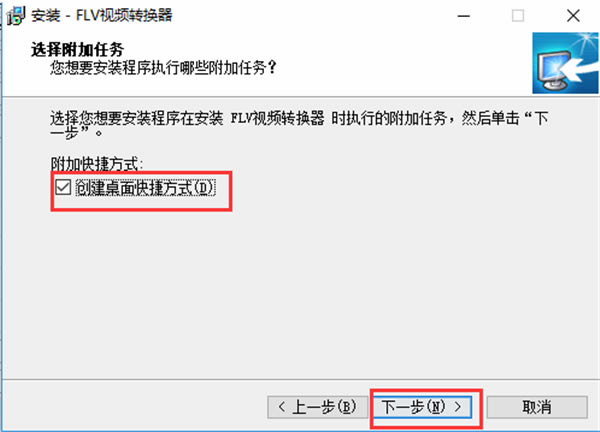The height and width of the screenshot is (432, 600).
Task: Go to next step with 下一步(N)
Action: click(422, 407)
